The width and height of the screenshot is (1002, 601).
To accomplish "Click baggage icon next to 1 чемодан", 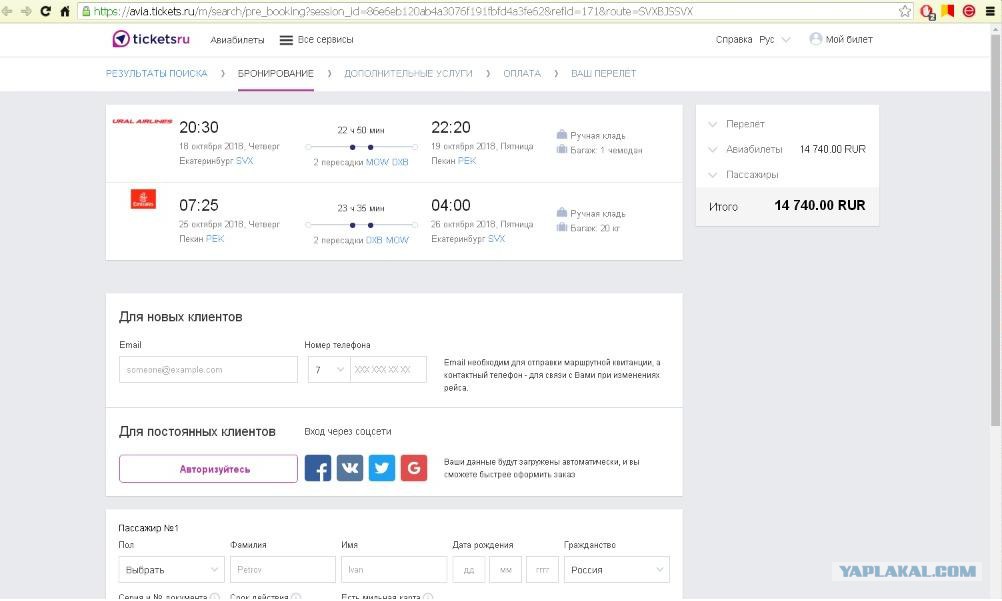I will (x=562, y=149).
